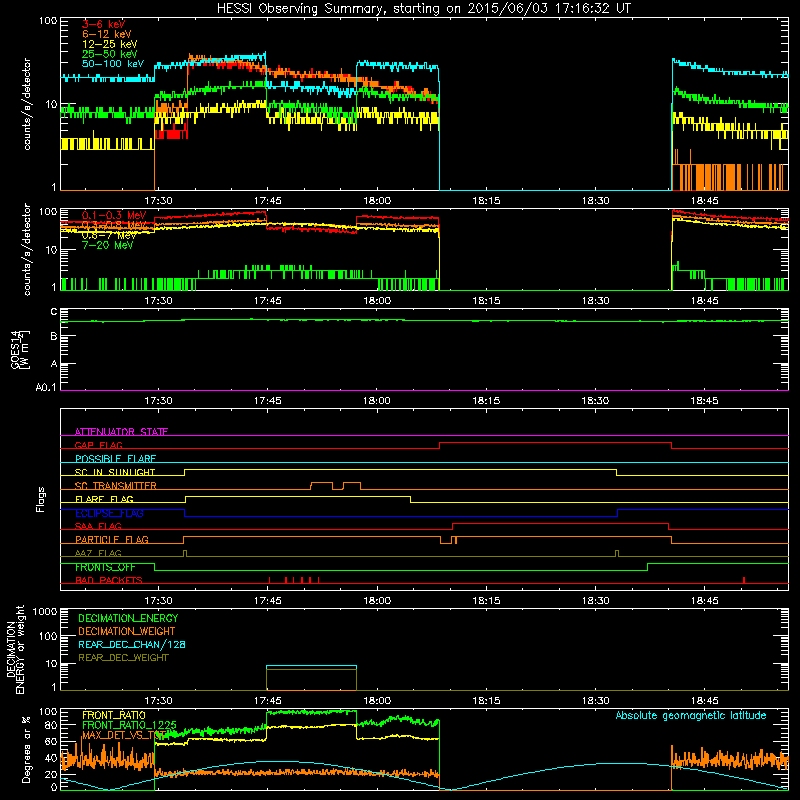Image resolution: width=800 pixels, height=800 pixels.
Task: Click the 'MAX_DET_VS_TOT' legend label
Action: (123, 735)
